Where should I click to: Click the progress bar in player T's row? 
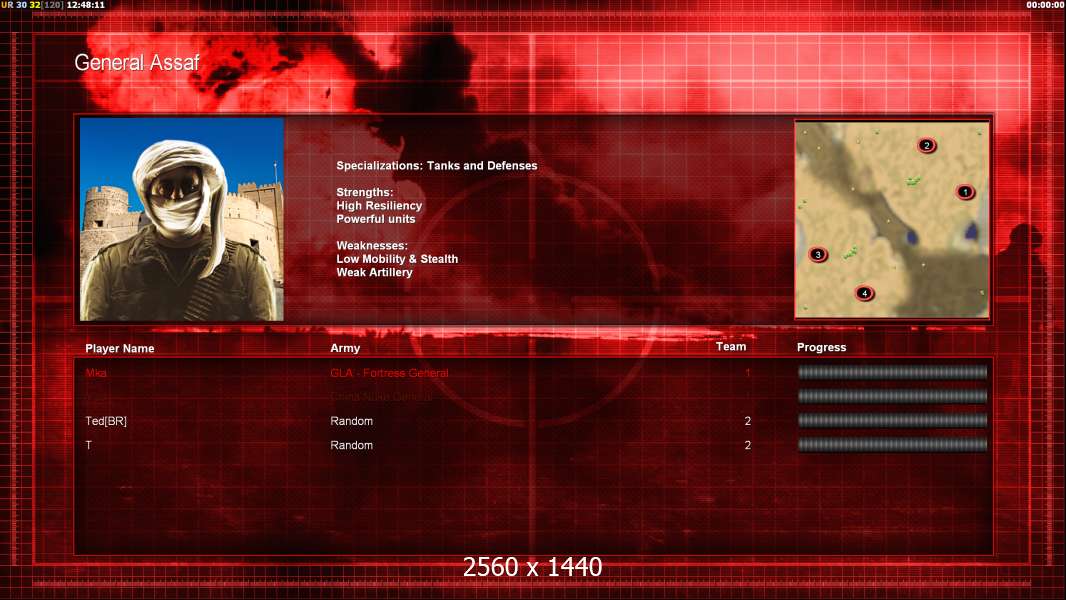tap(892, 445)
